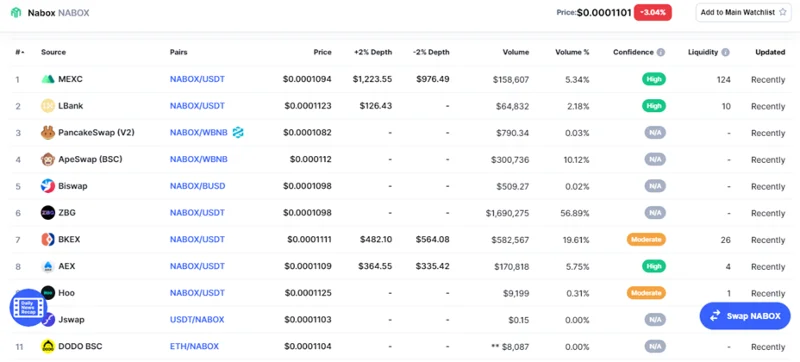The image size is (800, 362).
Task: Click the -3.04% price change badge
Action: 653,12
